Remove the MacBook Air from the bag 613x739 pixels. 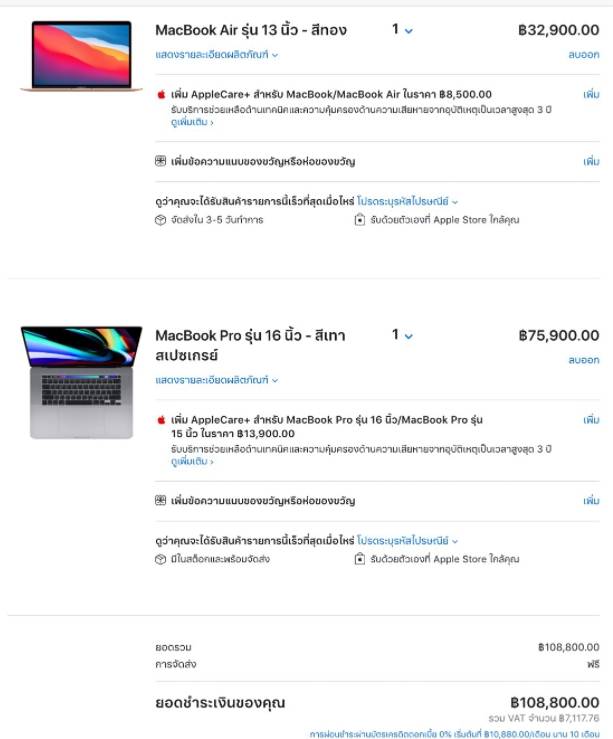pos(584,55)
